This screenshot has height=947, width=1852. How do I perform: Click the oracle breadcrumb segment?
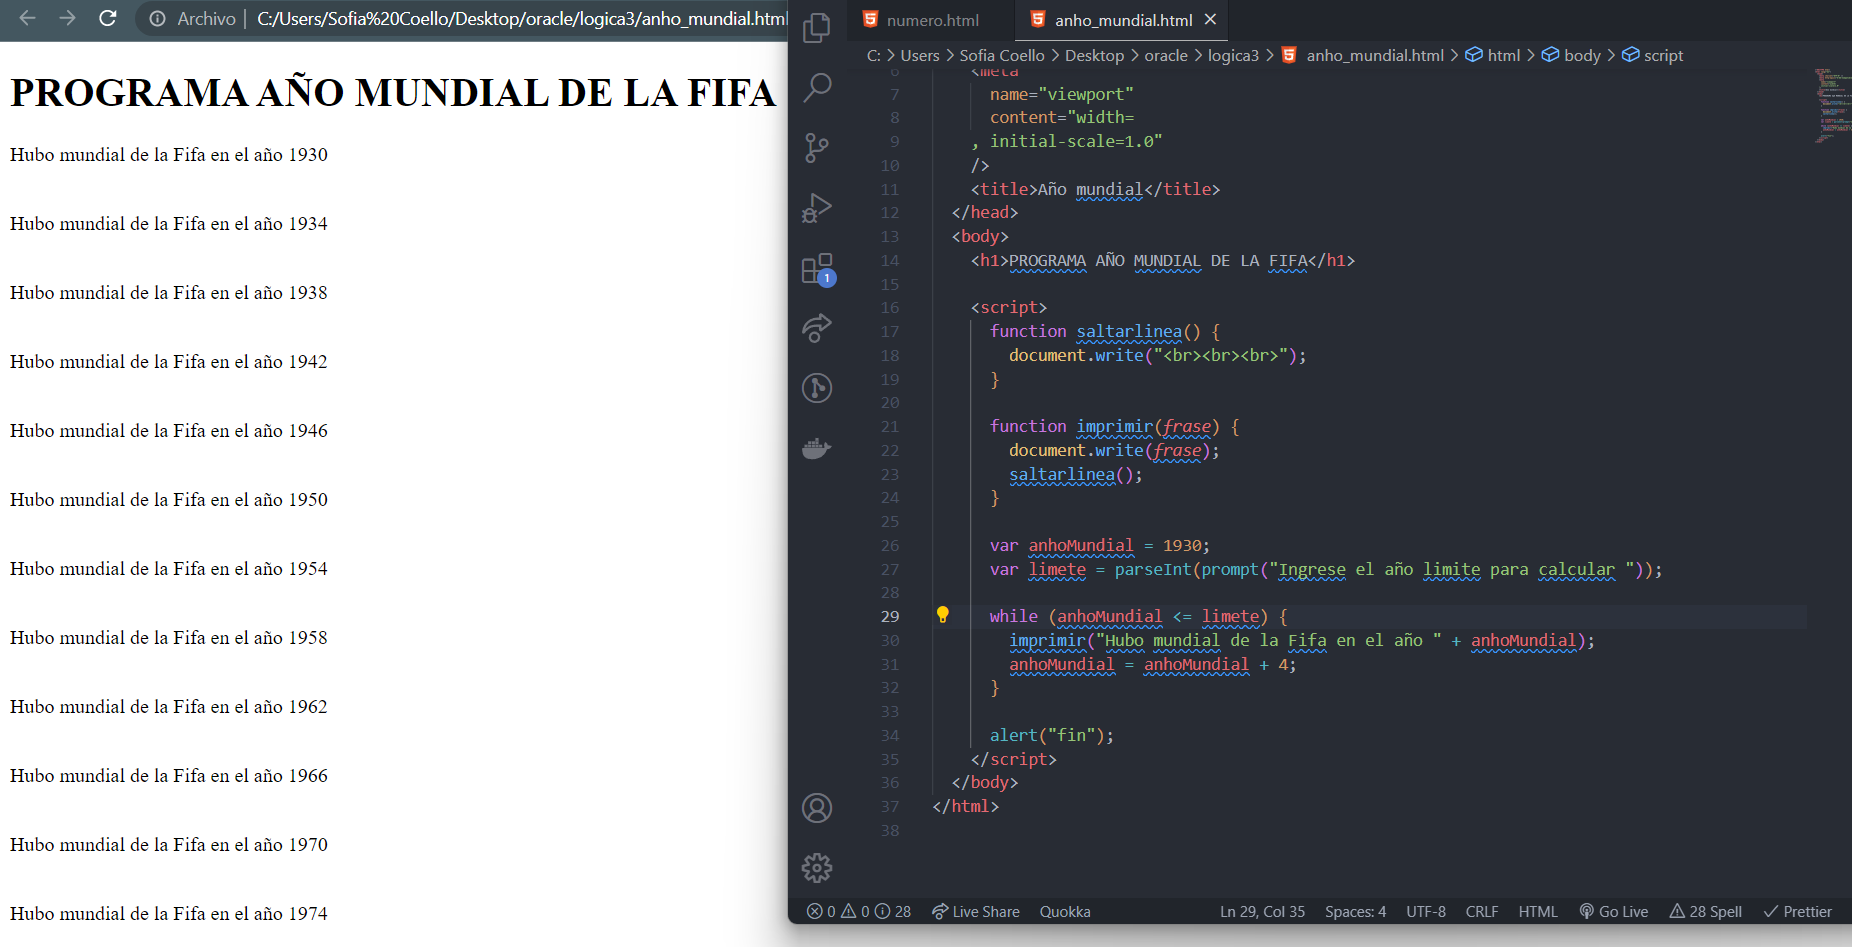[1166, 55]
